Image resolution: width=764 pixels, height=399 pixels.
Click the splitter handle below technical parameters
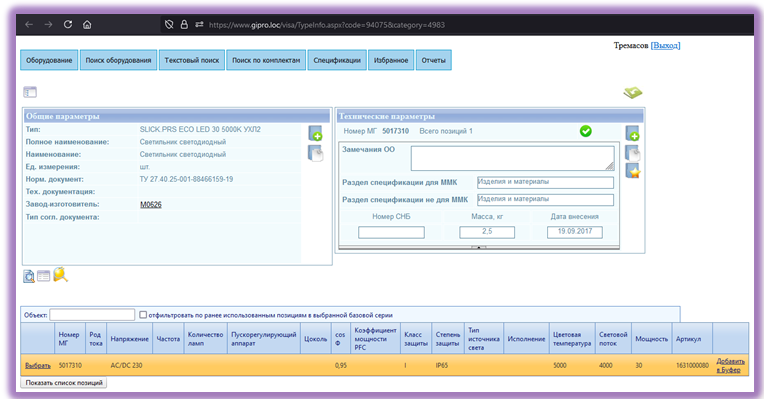[x=479, y=247]
